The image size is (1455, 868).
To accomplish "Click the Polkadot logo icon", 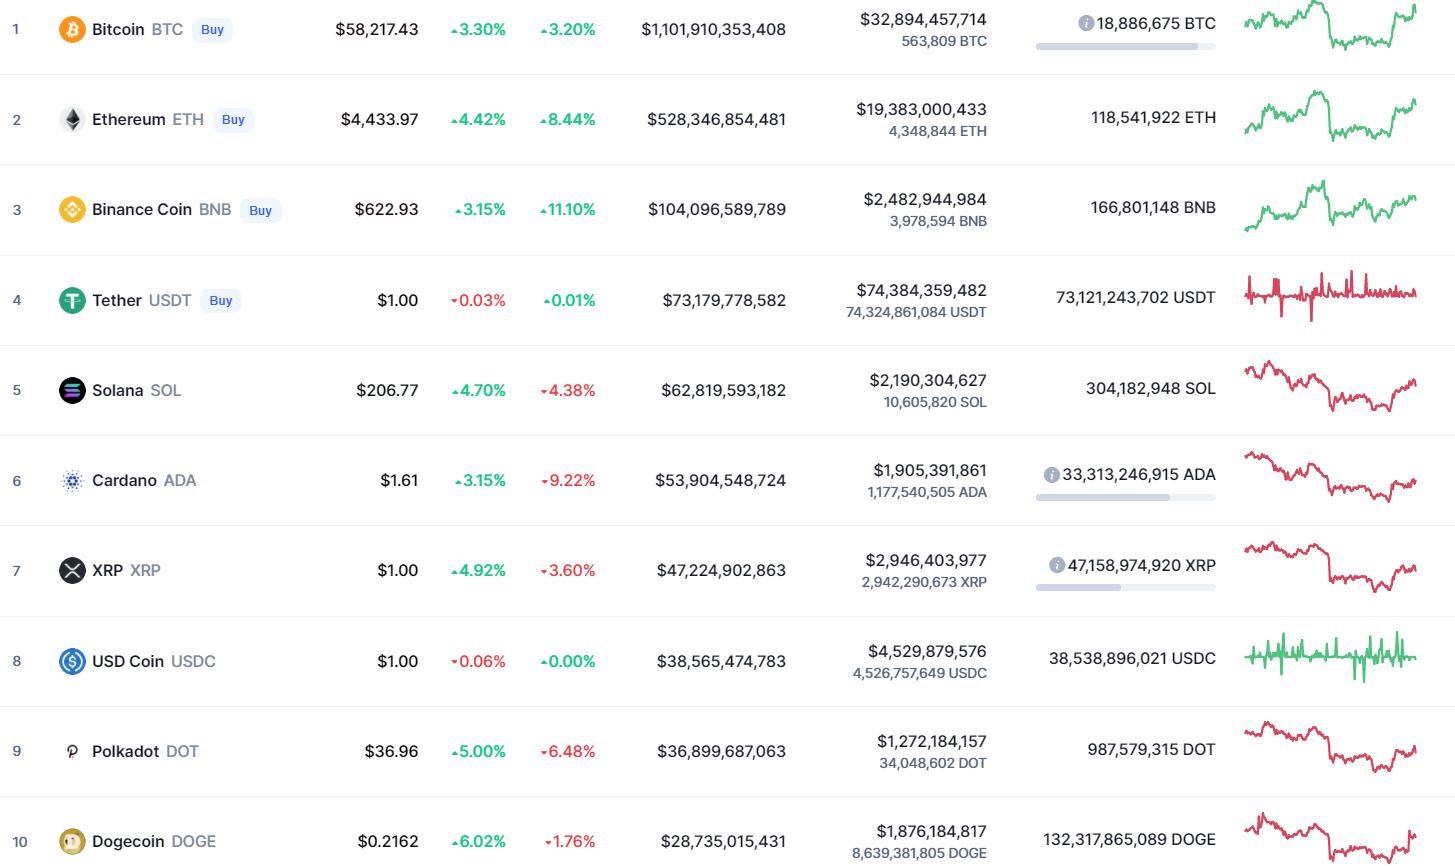I will coord(72,752).
